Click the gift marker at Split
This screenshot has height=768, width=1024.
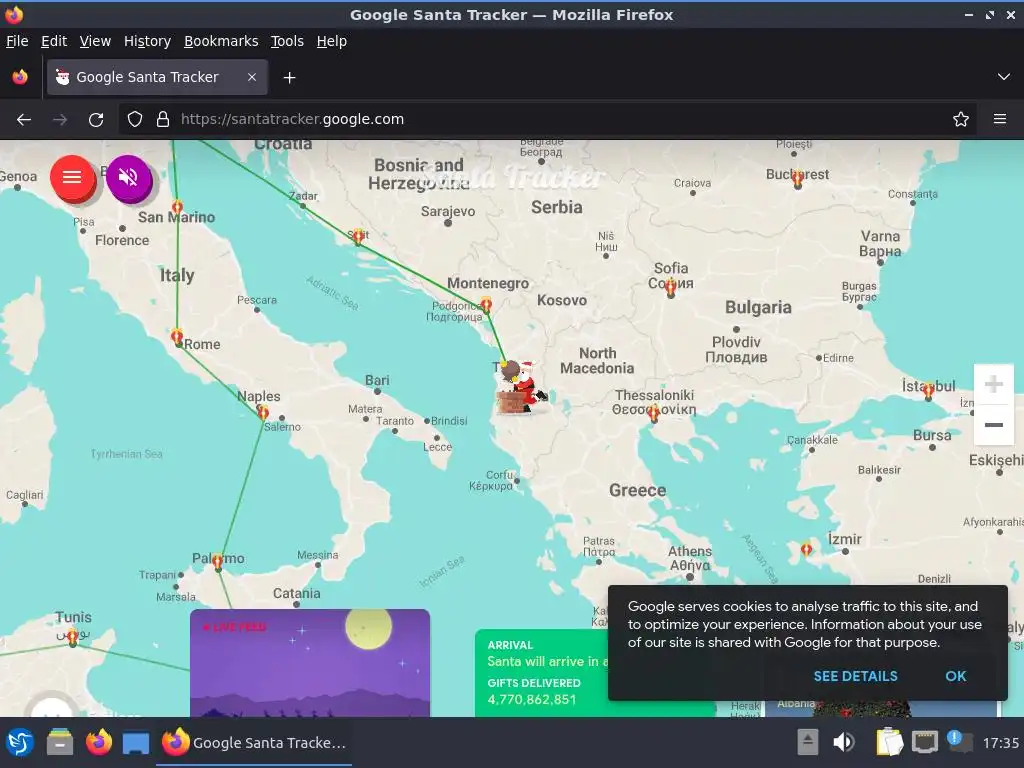tap(358, 236)
